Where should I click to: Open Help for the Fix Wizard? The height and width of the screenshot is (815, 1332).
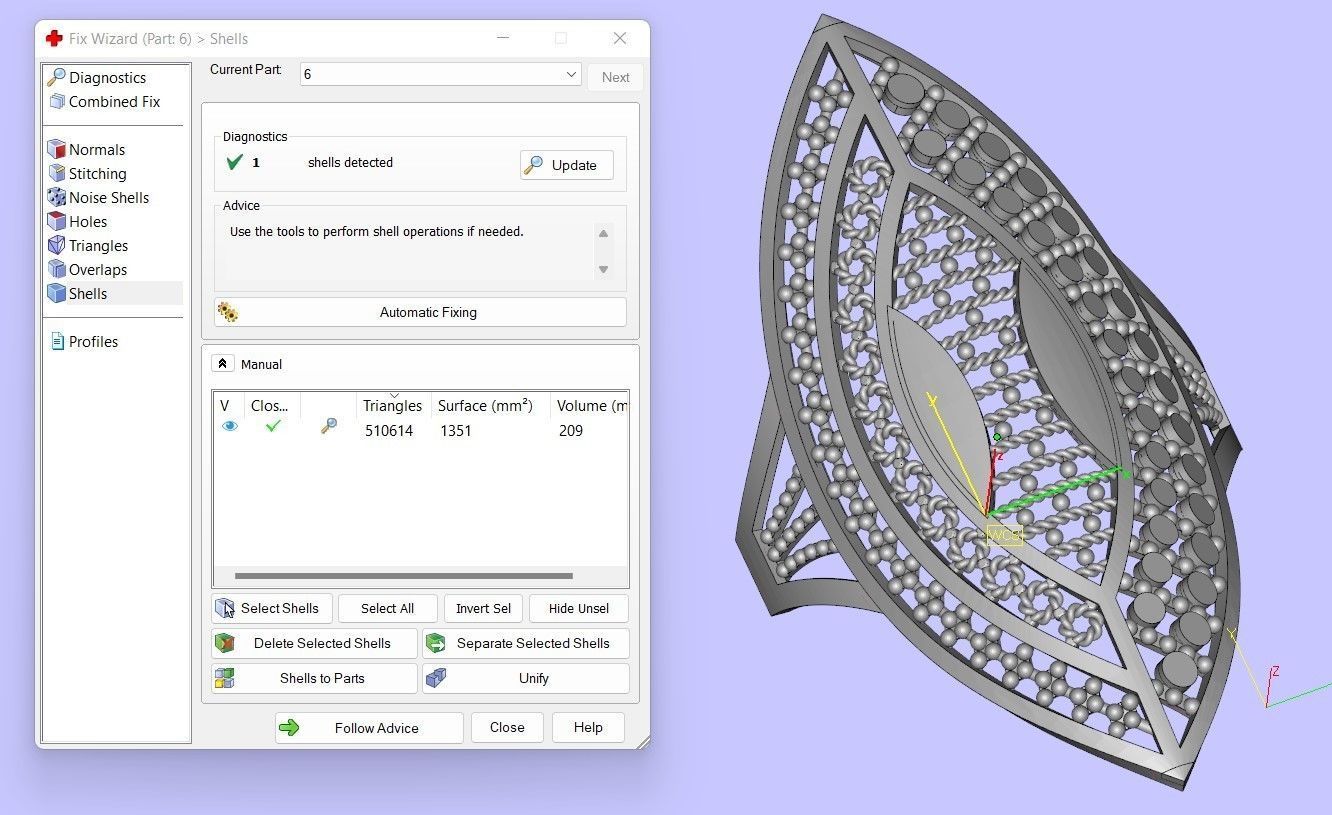point(588,727)
